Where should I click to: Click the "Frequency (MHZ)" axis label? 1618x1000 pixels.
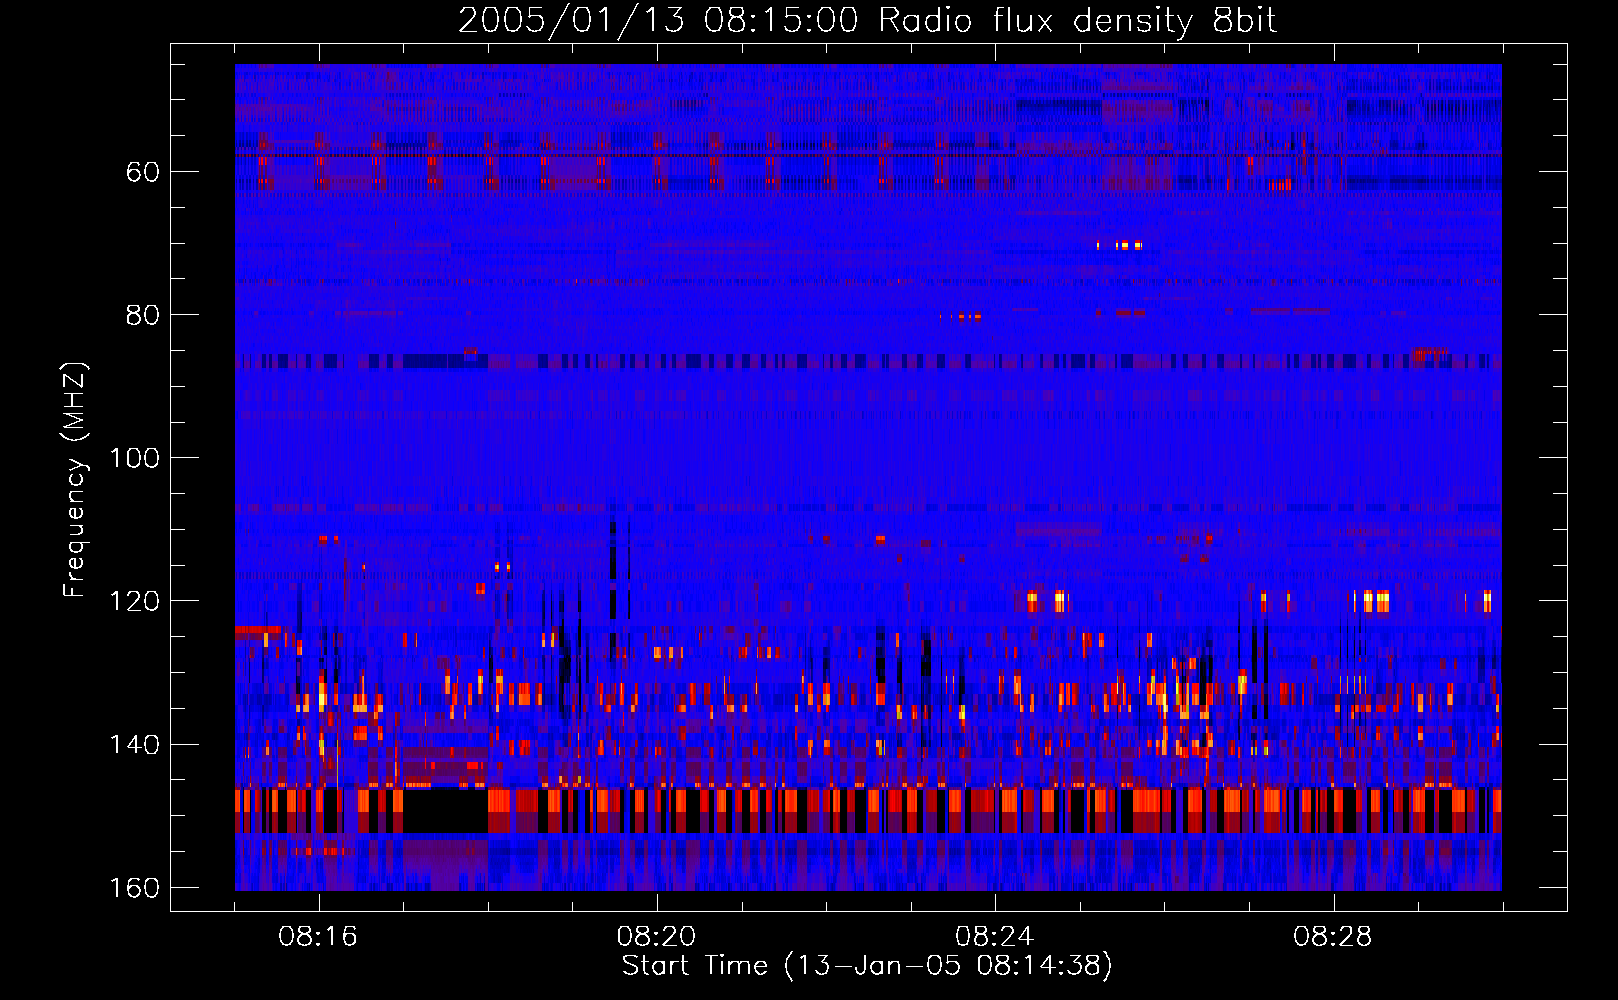click(75, 479)
